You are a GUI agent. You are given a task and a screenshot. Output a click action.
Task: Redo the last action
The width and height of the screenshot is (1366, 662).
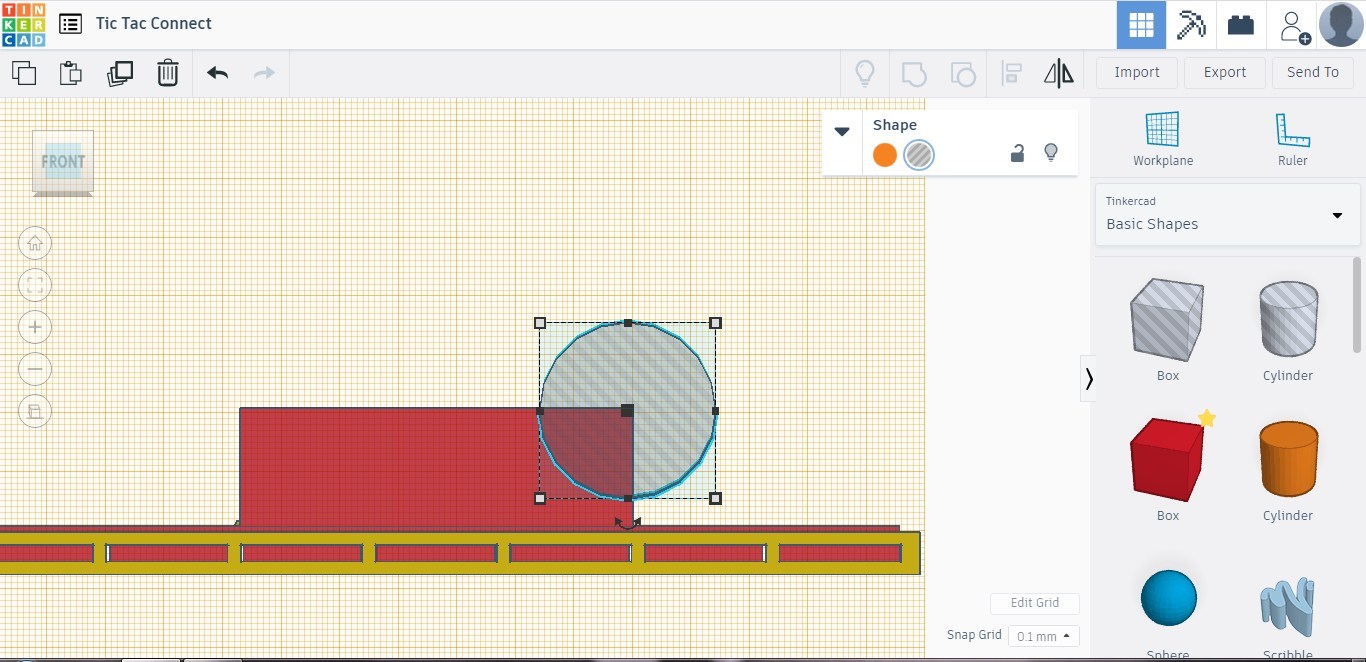264,73
